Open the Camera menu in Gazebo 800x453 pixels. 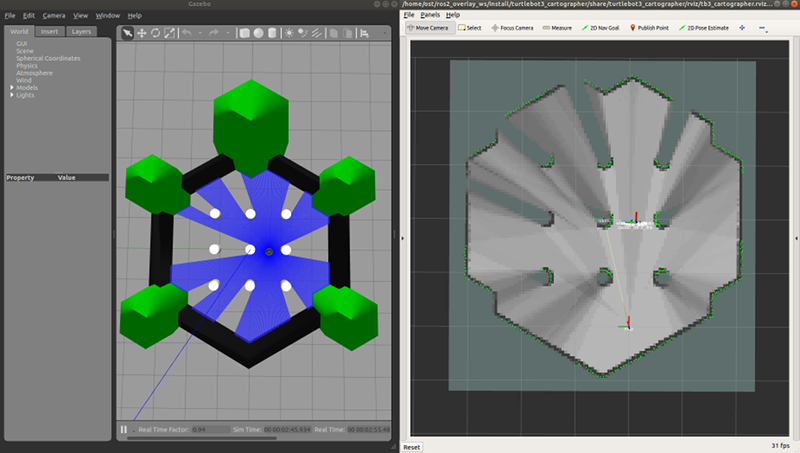[53, 16]
